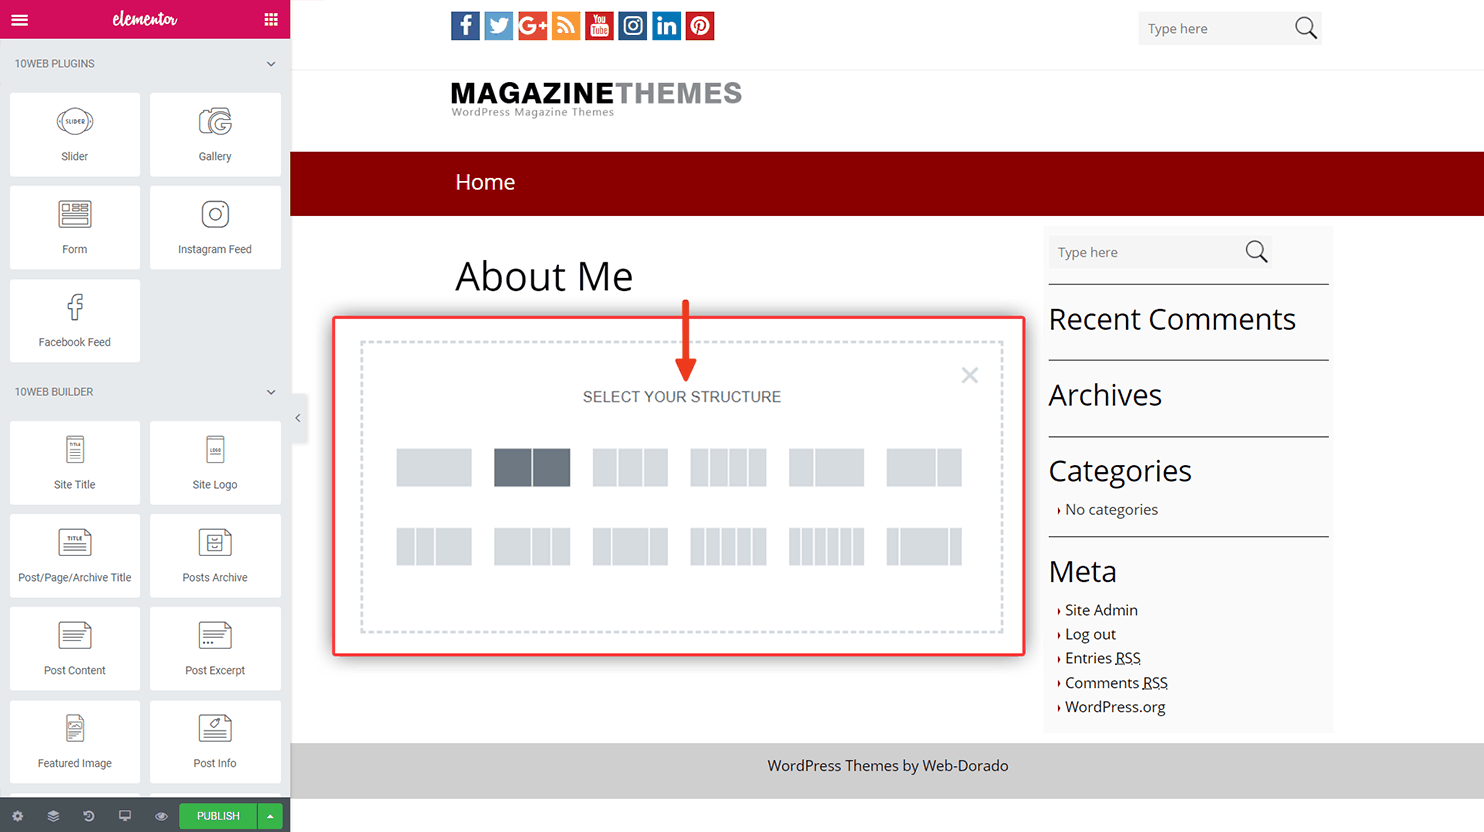Choose the single-column structure

(434, 467)
